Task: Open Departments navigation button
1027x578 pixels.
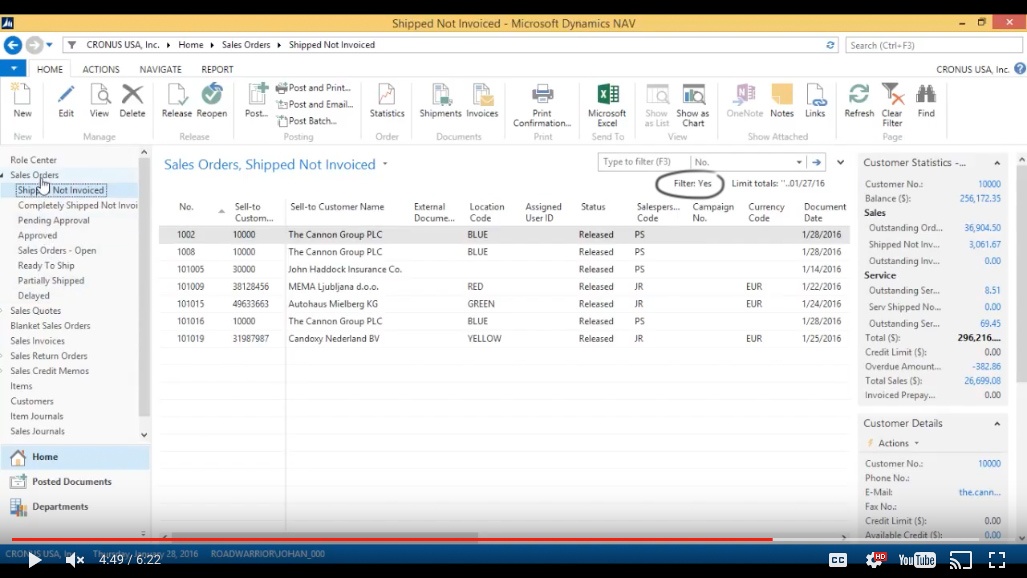Action: click(75, 507)
